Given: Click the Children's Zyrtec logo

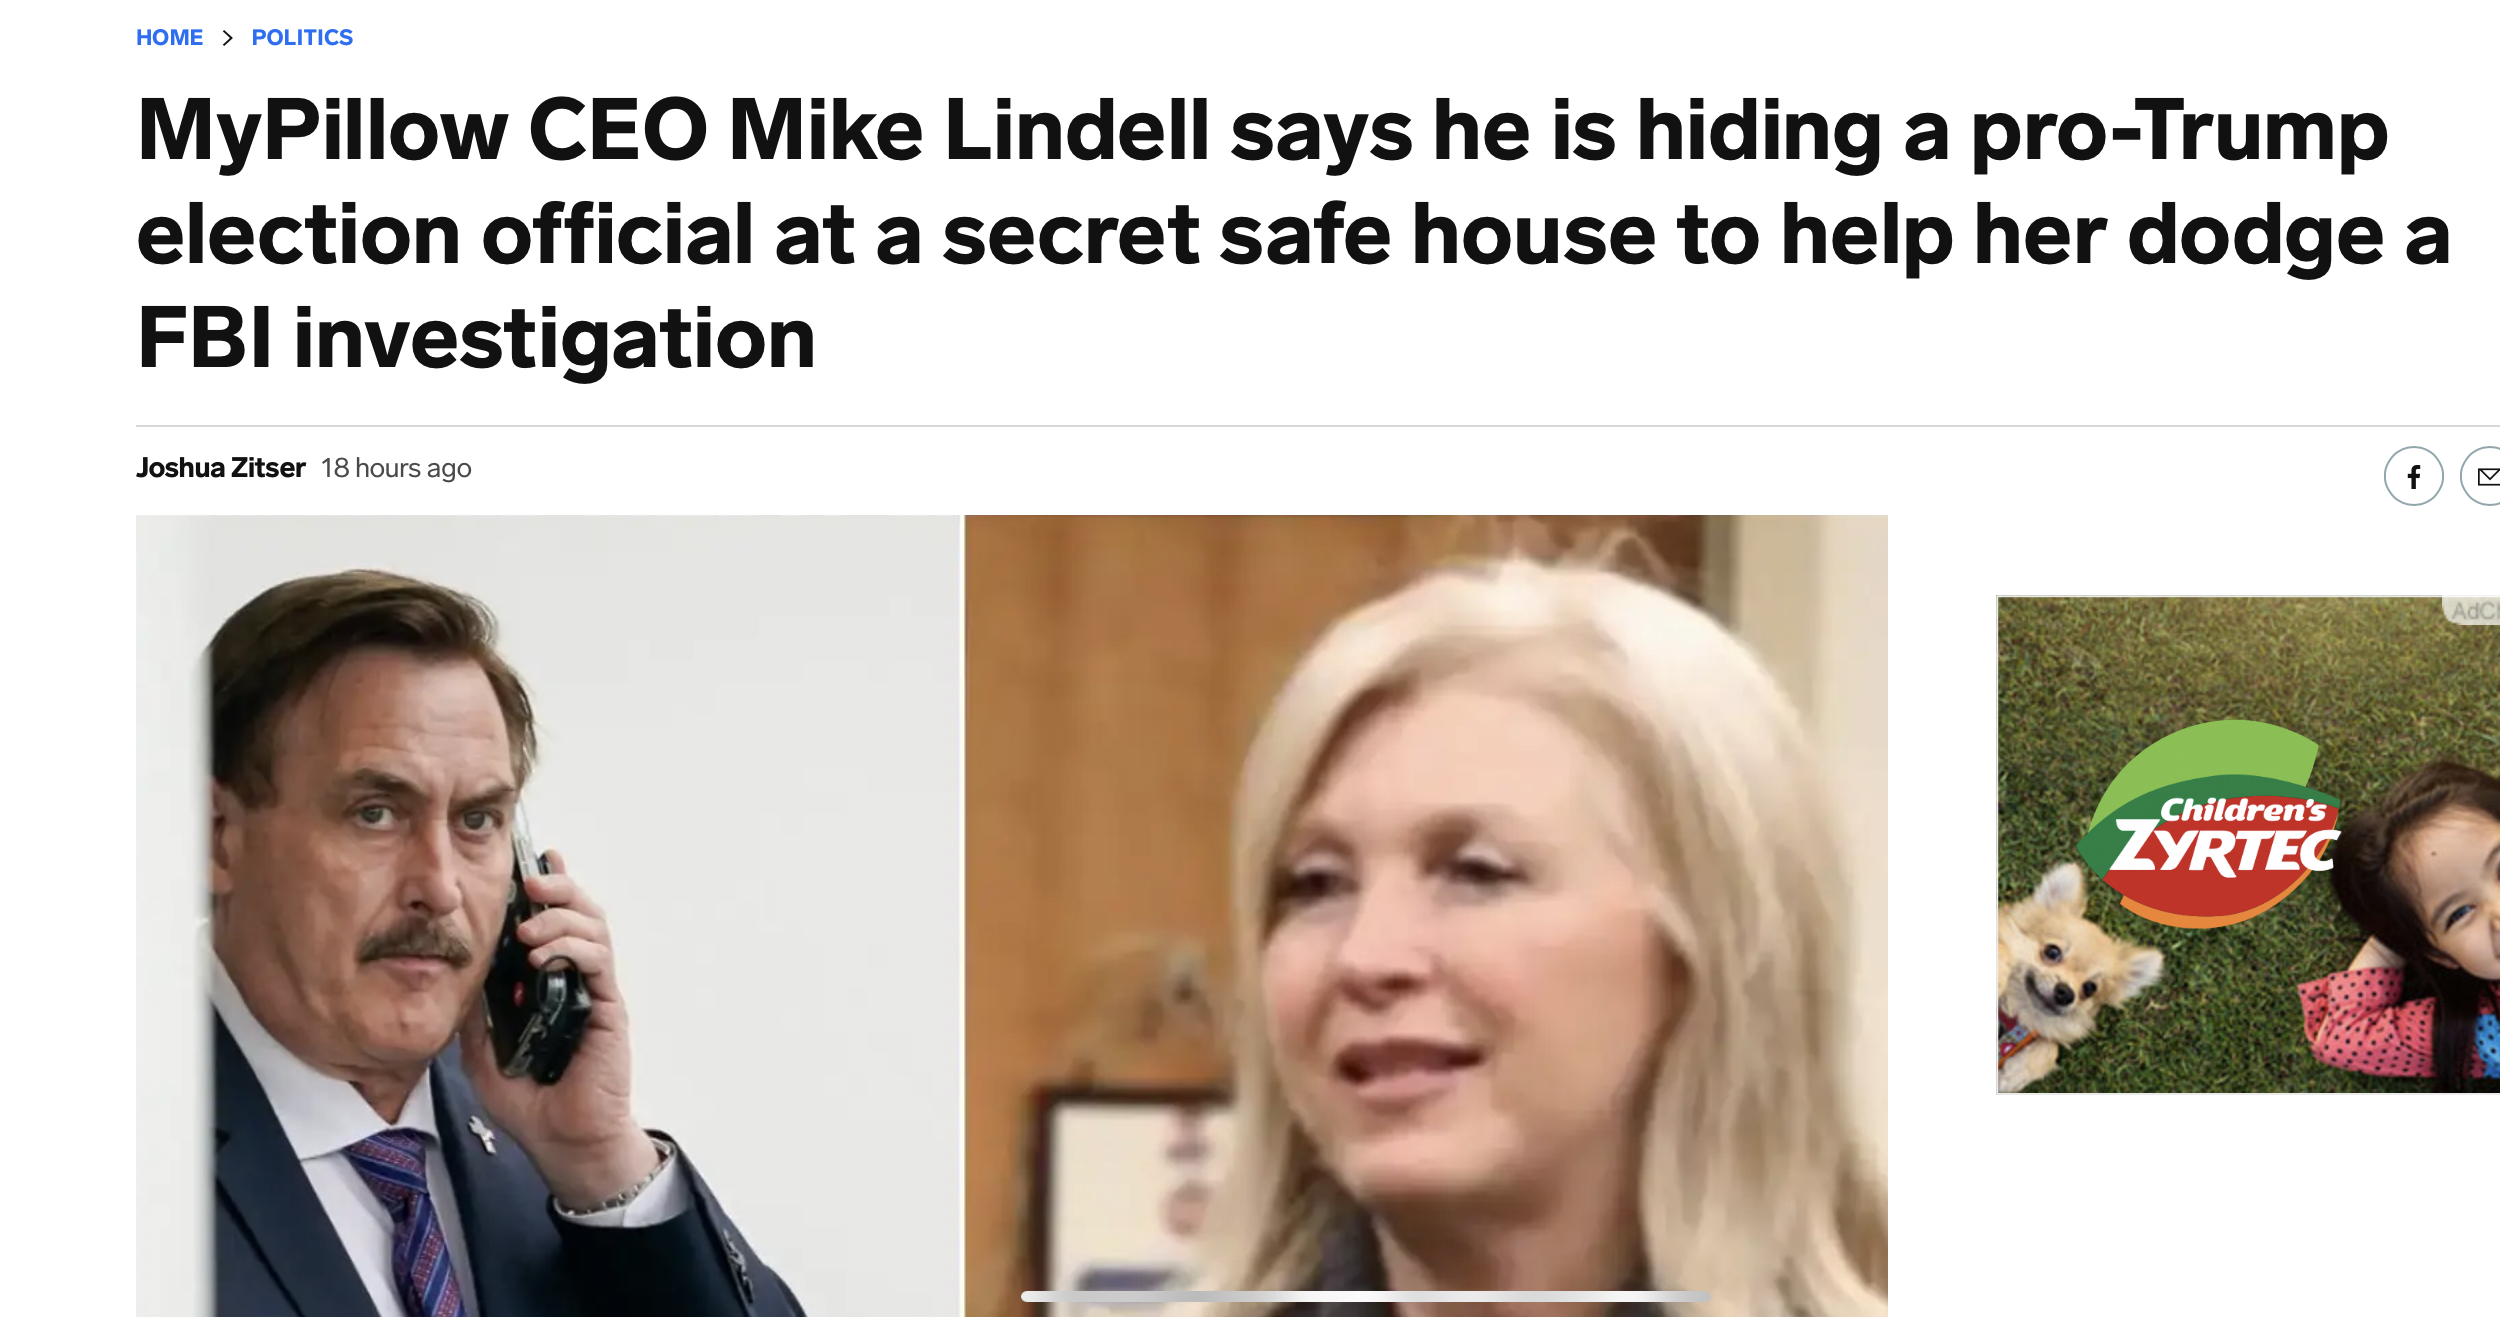Looking at the screenshot, I should (2215, 824).
